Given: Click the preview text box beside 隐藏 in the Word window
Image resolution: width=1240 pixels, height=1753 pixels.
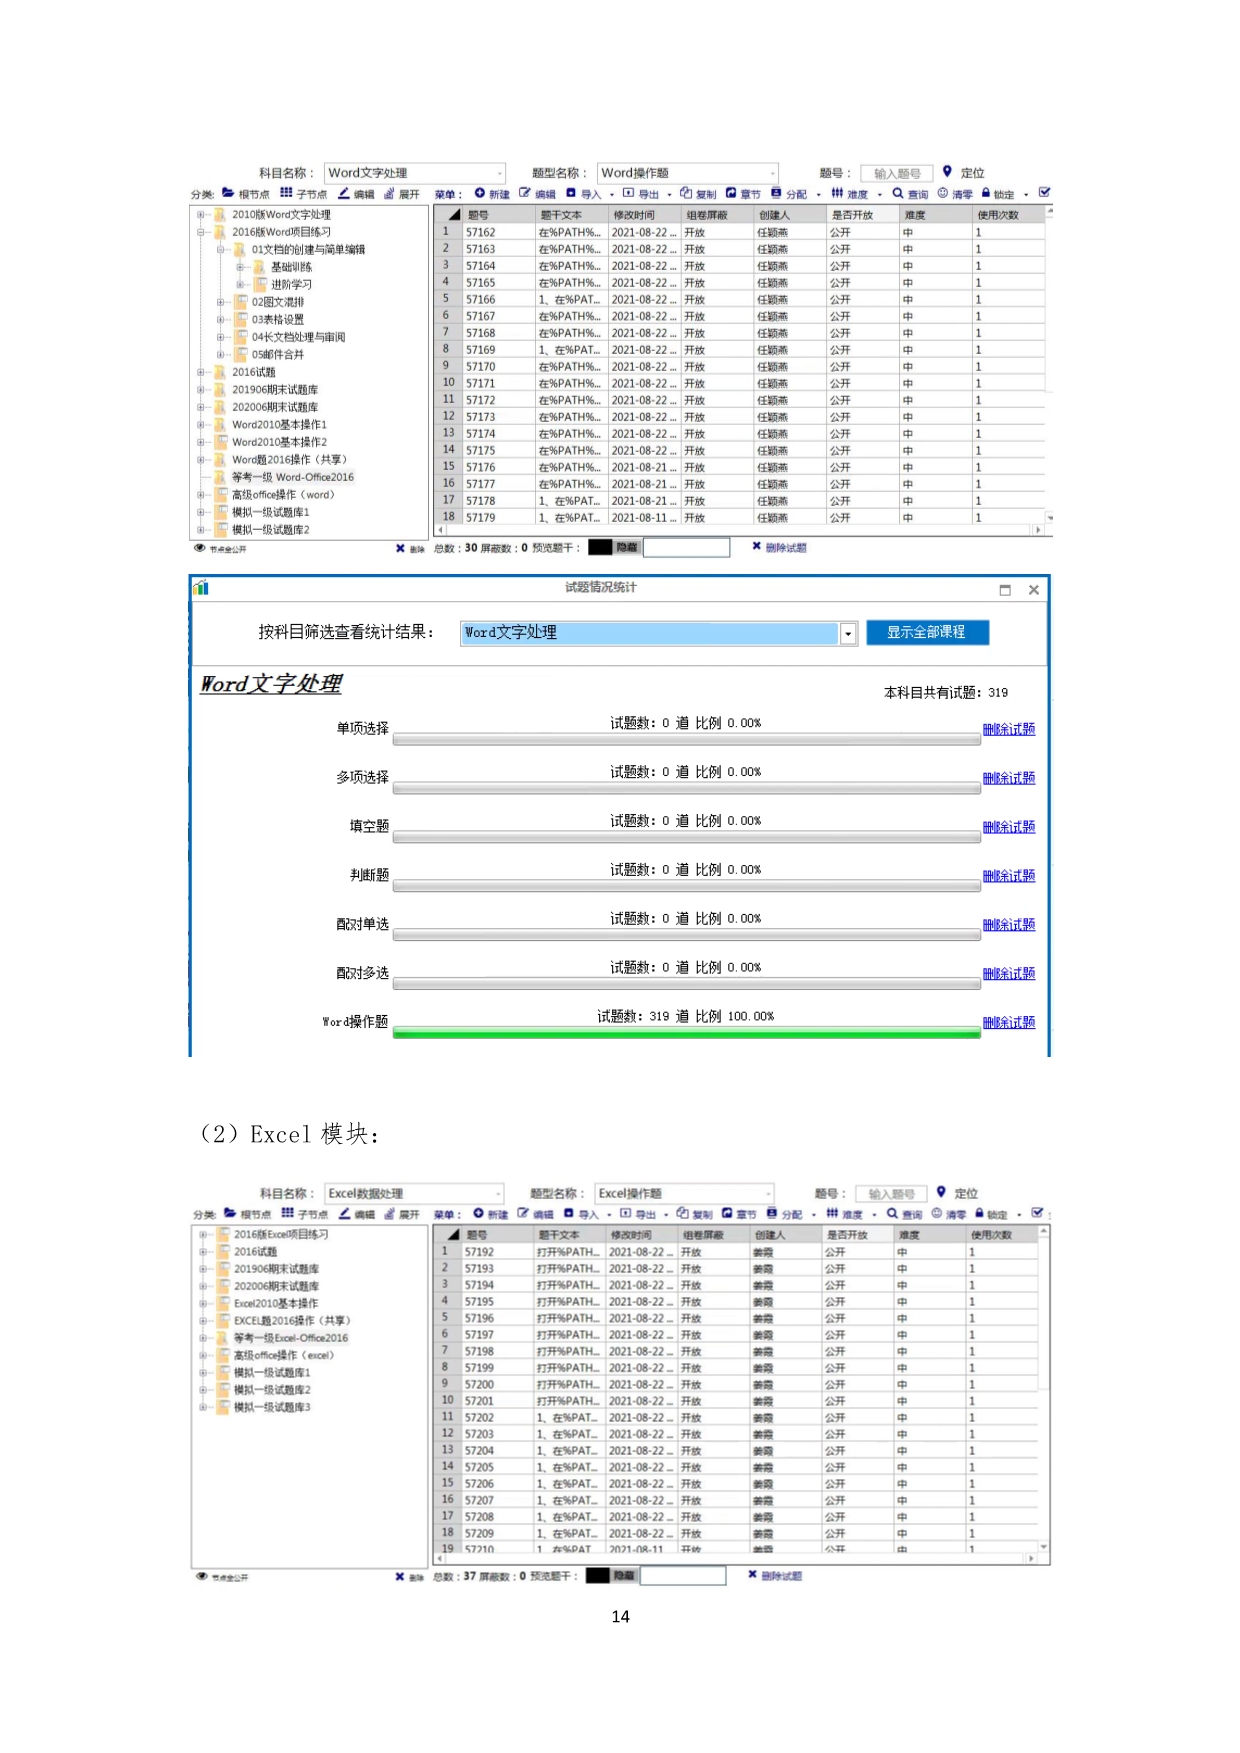Looking at the screenshot, I should click(686, 547).
